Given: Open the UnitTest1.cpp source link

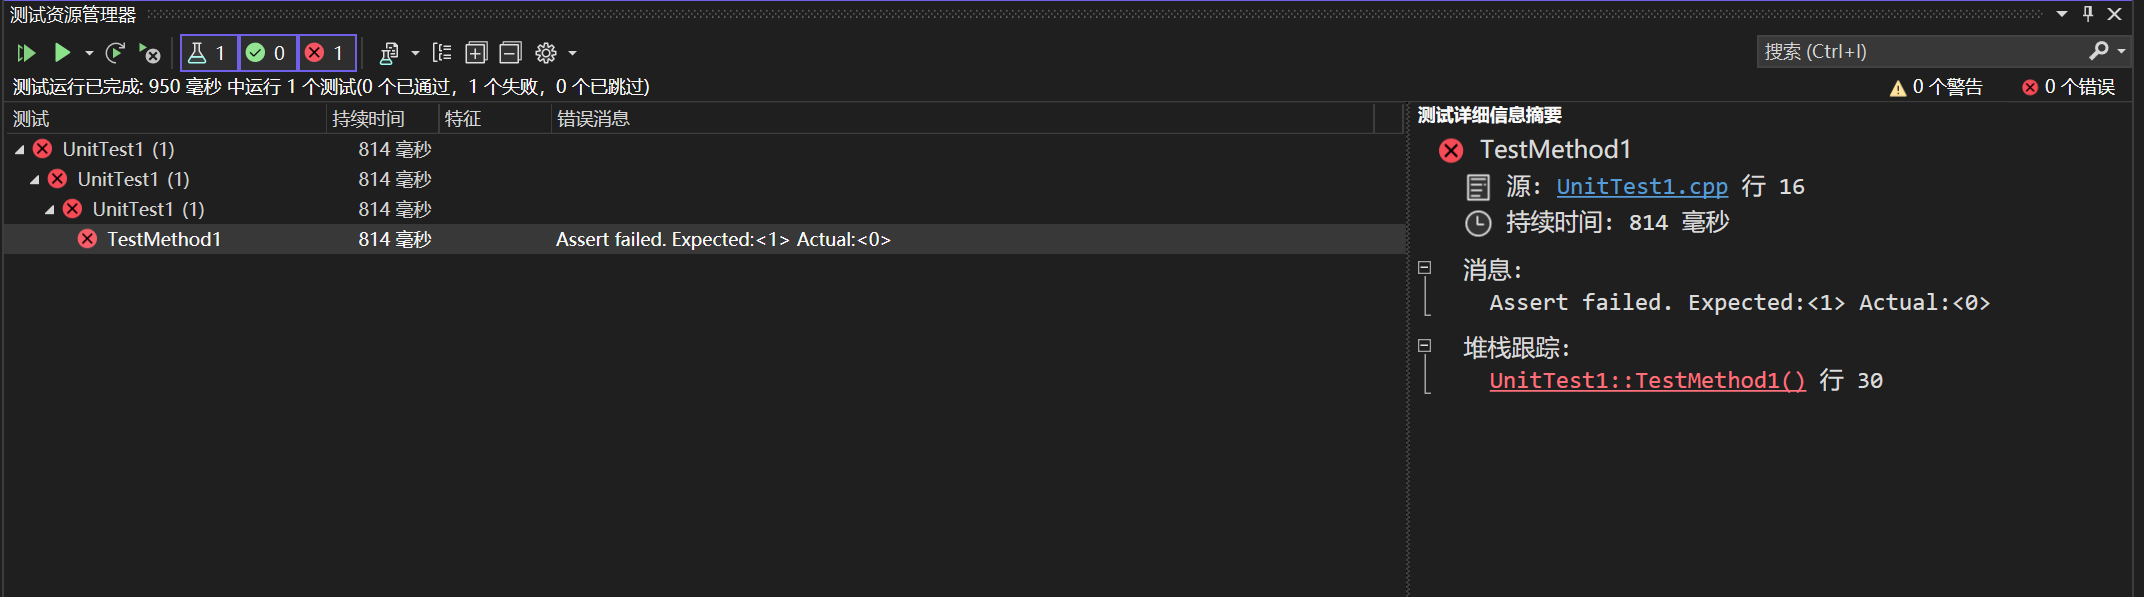Looking at the screenshot, I should pyautogui.click(x=1641, y=187).
